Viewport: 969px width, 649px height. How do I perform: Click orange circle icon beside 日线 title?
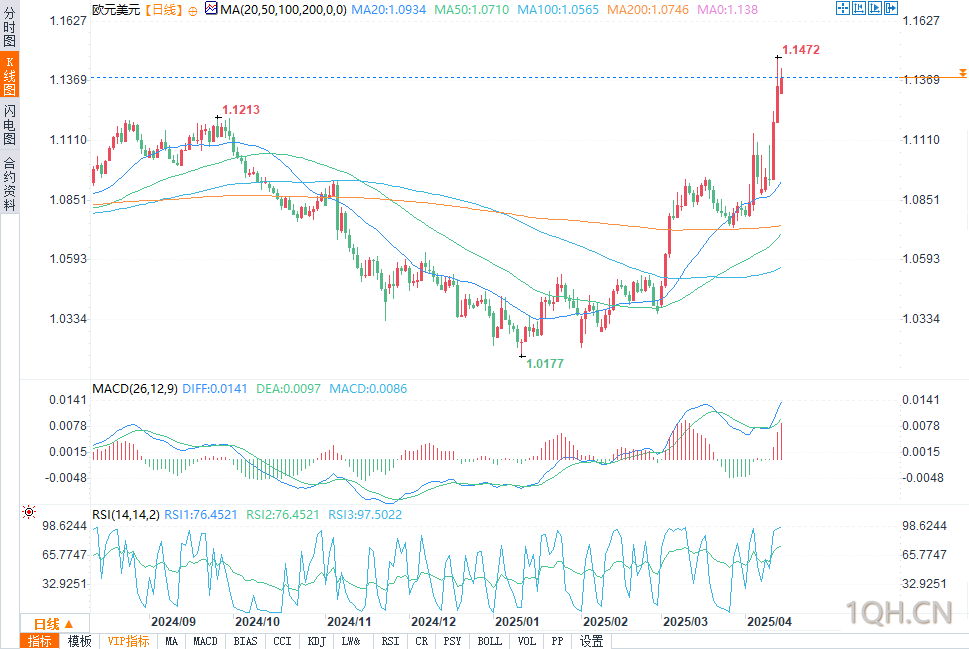(x=193, y=11)
